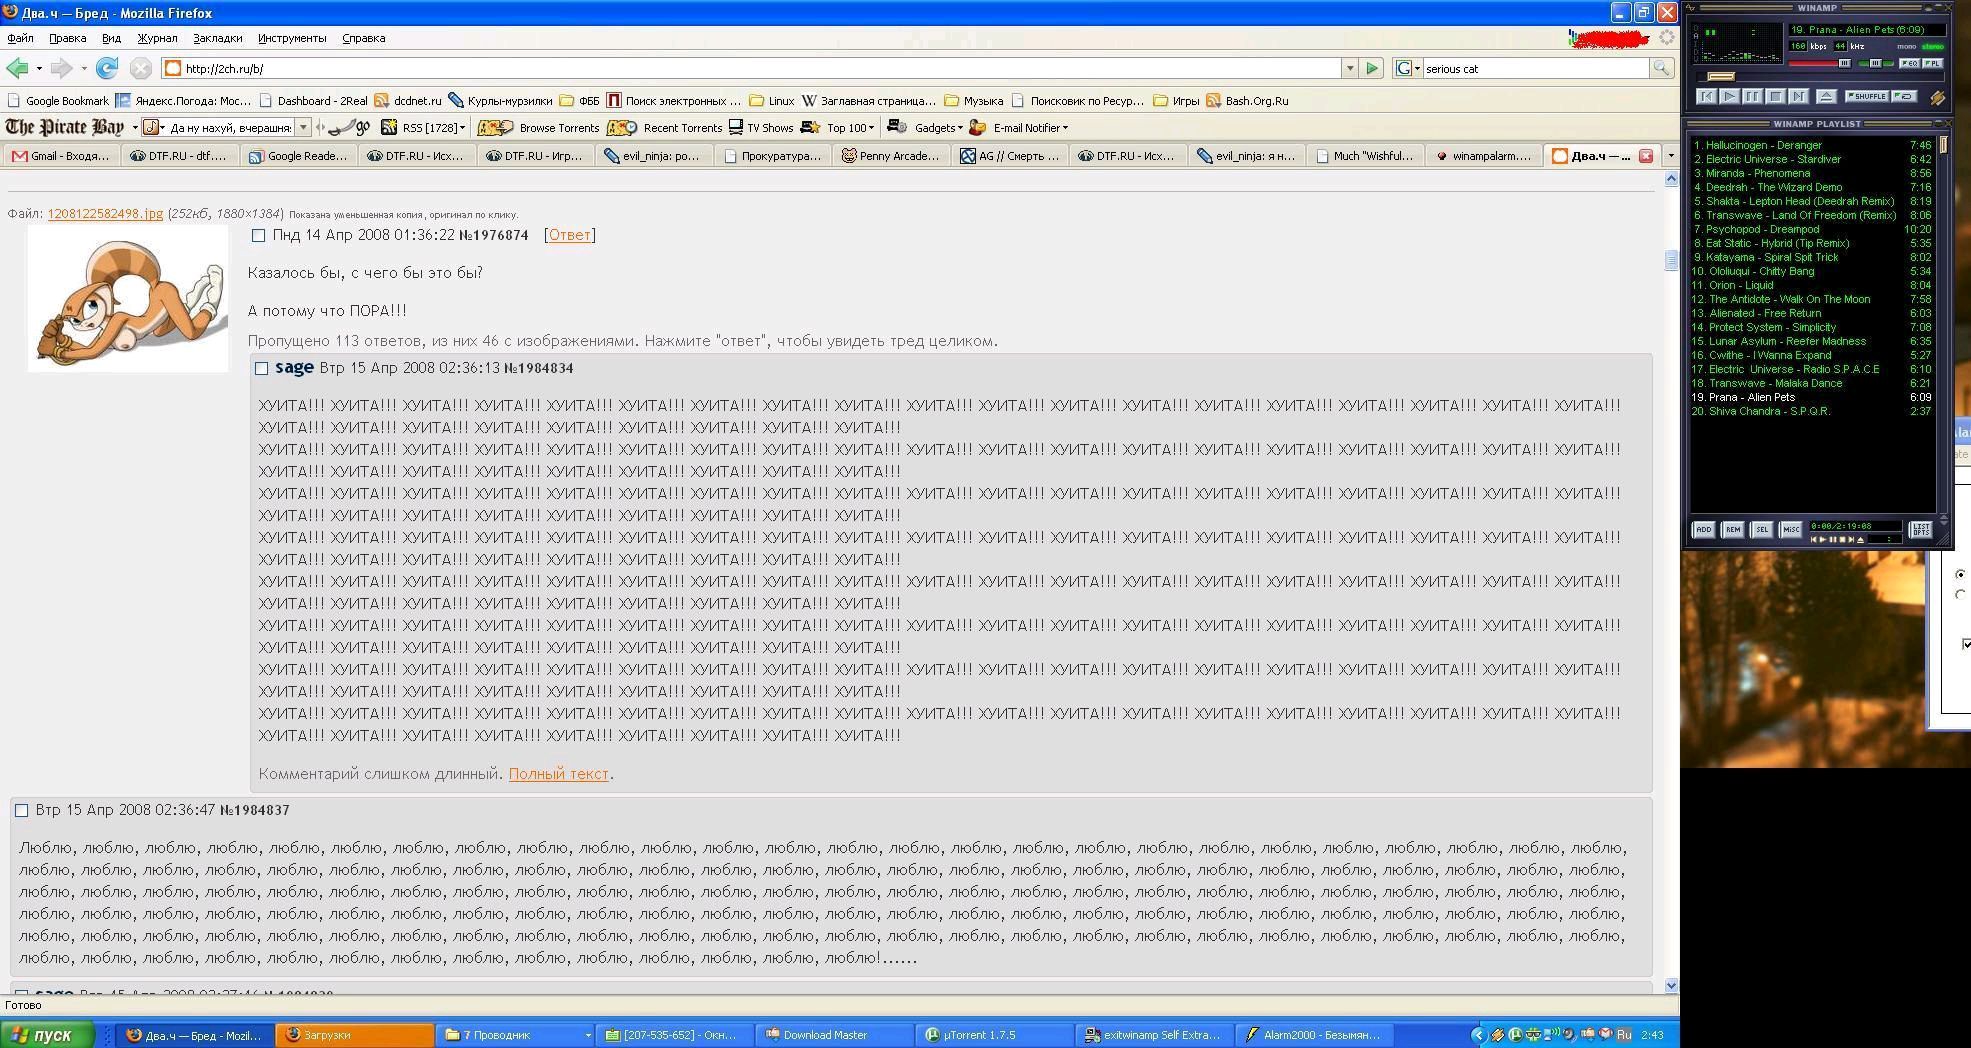
Task: Tick checkbox of post №1976874
Action: point(259,236)
